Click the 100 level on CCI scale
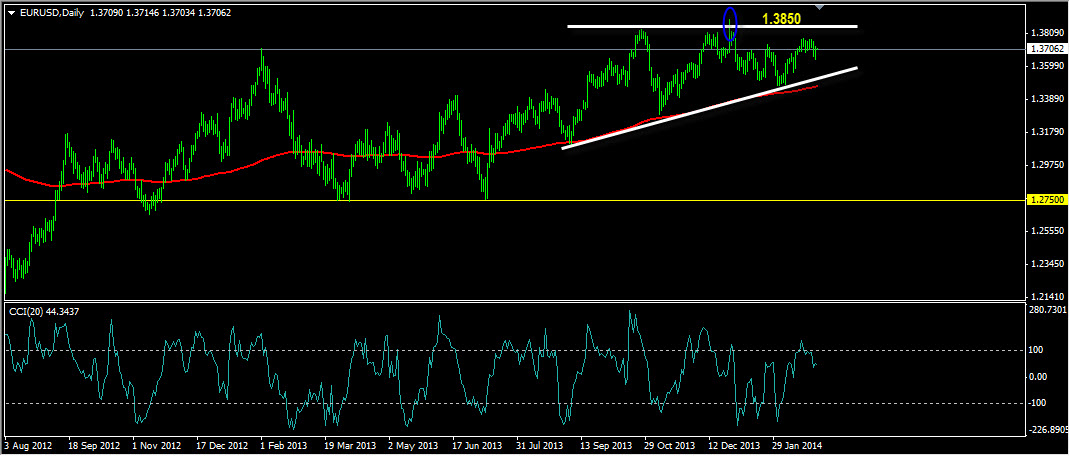 (x=1037, y=350)
